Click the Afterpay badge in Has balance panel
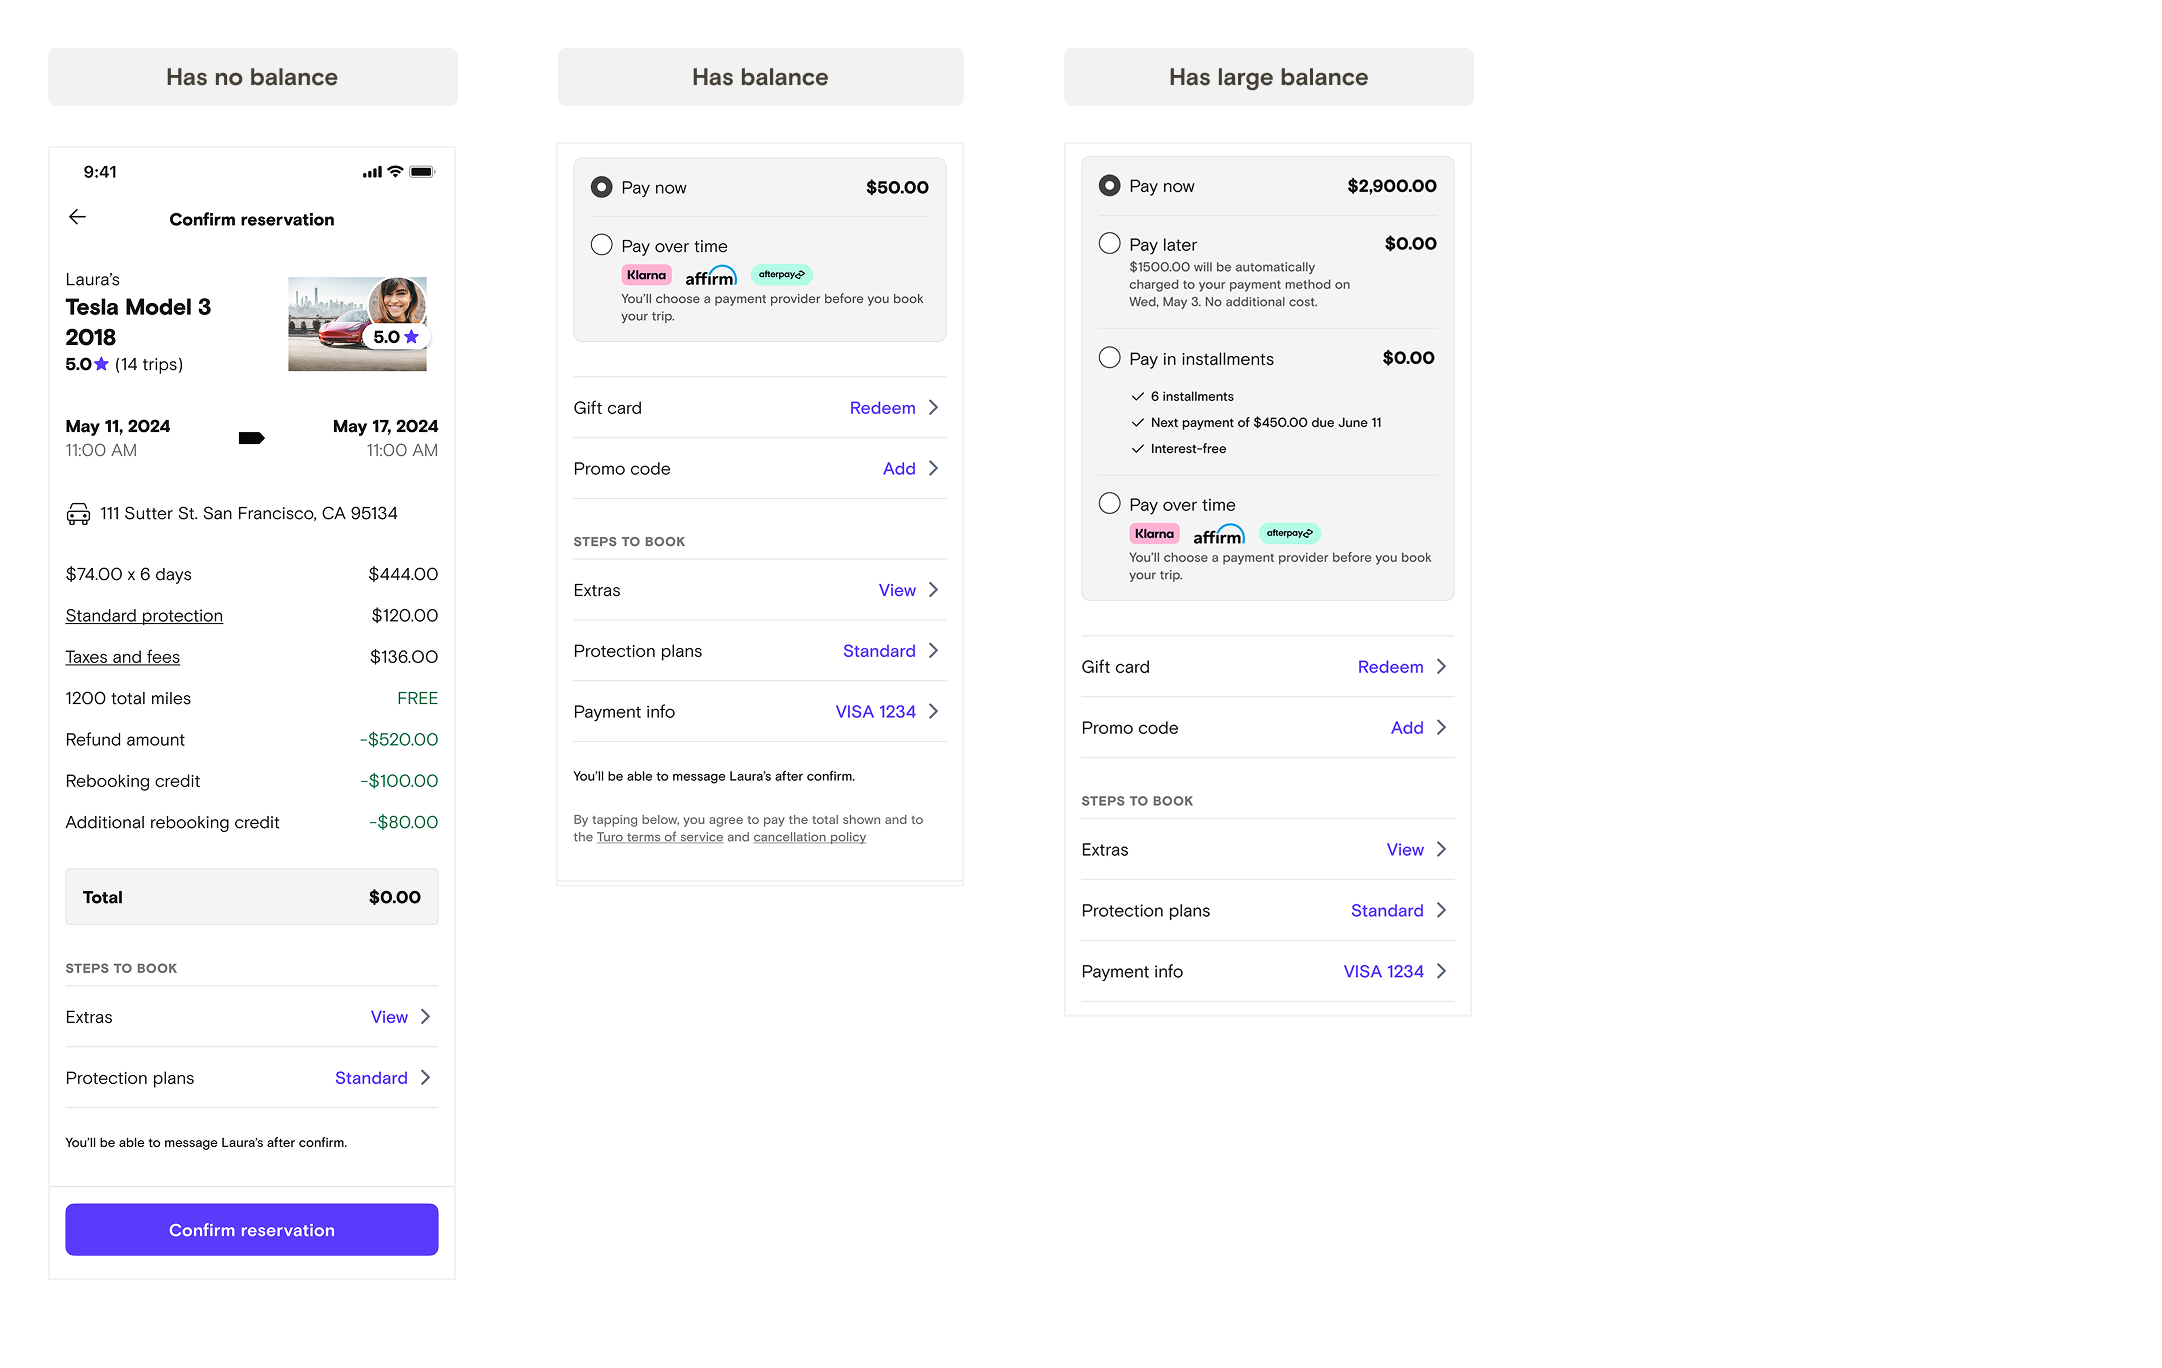 coord(781,274)
